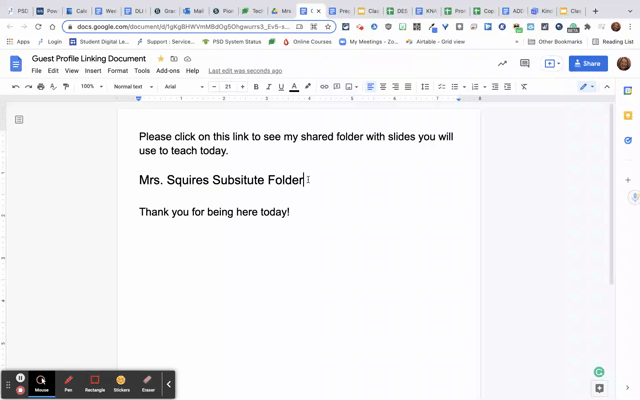
Task: Select Left align
Action: pos(370,87)
